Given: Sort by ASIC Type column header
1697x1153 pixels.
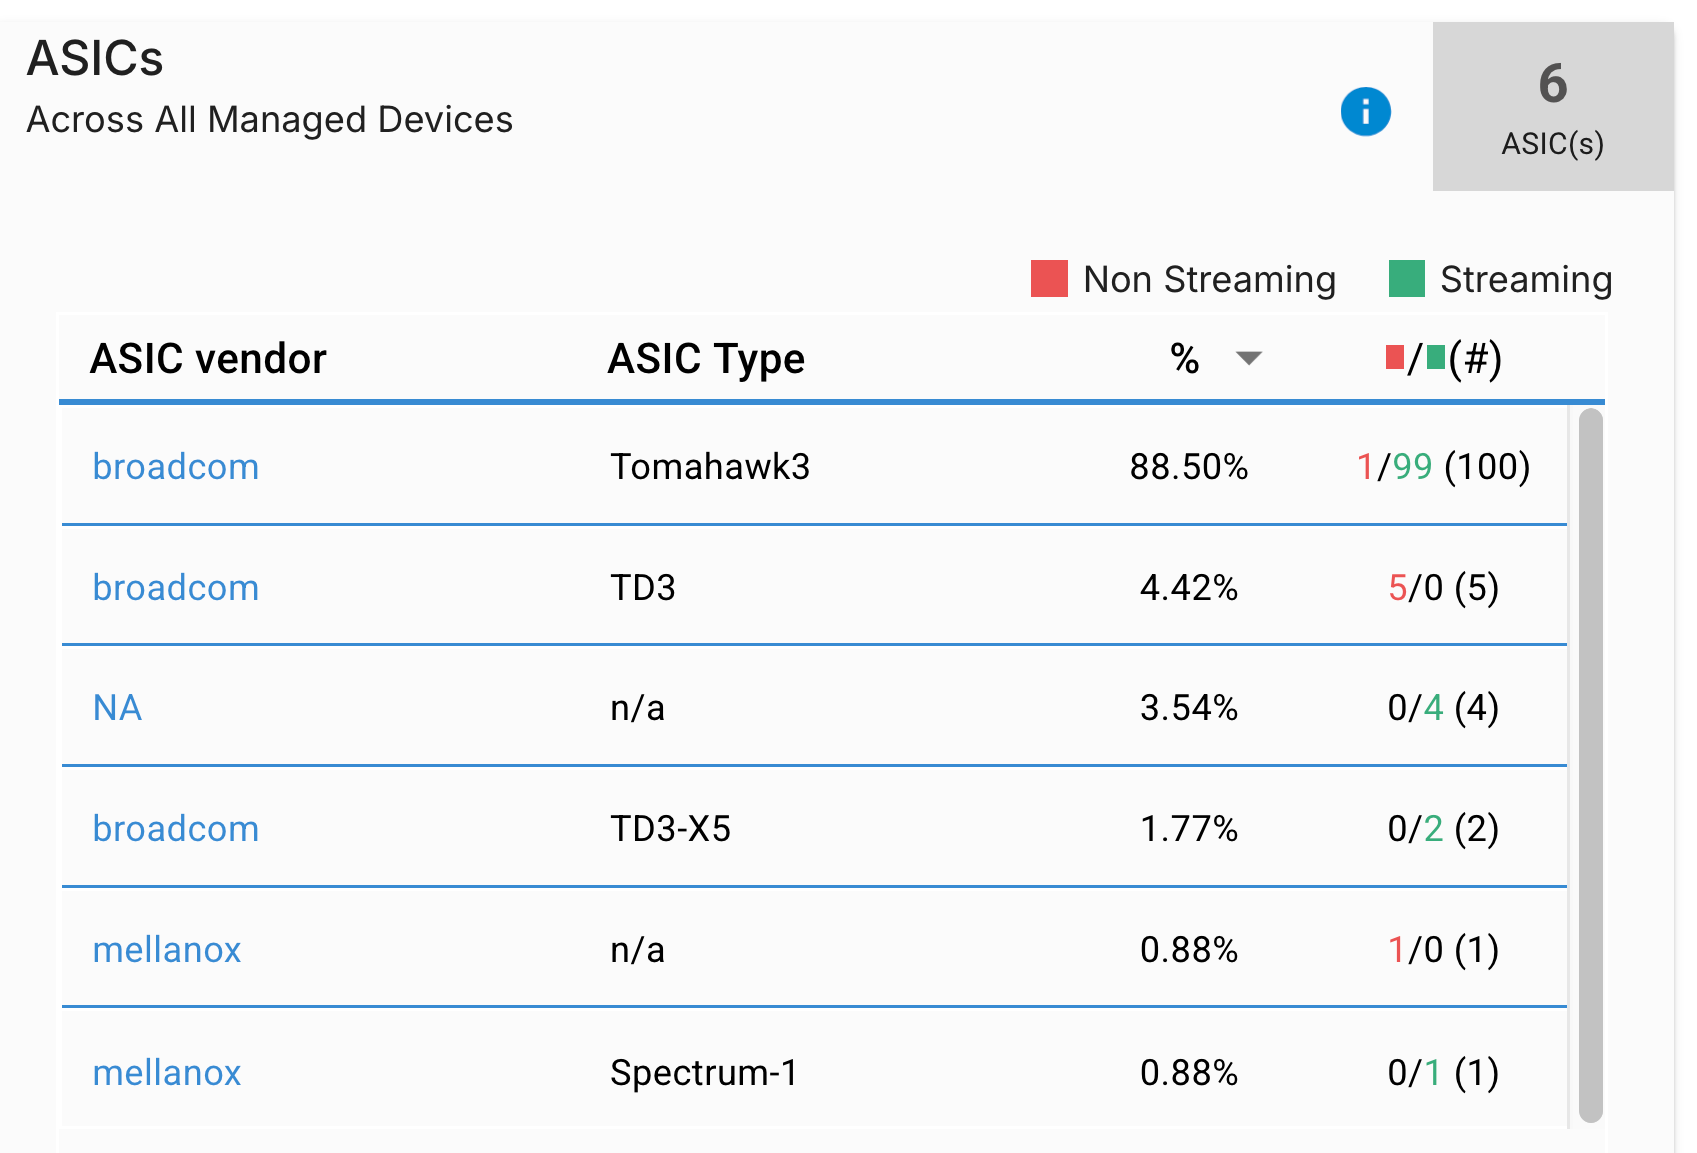Looking at the screenshot, I should pos(706,359).
